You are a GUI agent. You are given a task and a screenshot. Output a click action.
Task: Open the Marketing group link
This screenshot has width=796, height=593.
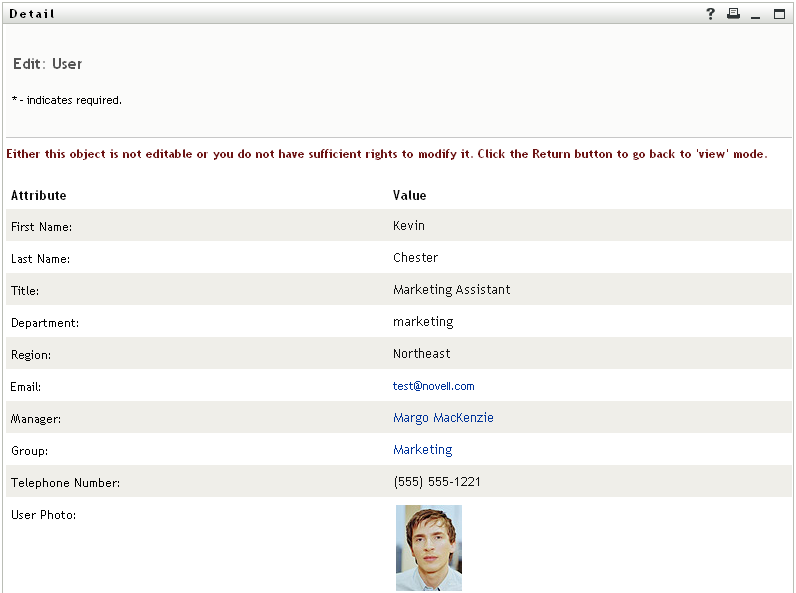[422, 450]
